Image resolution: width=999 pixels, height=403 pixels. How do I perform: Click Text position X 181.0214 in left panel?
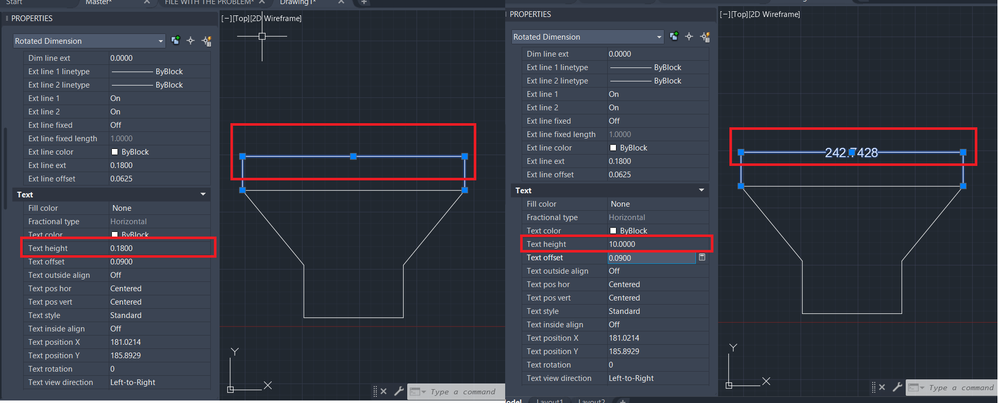125,343
